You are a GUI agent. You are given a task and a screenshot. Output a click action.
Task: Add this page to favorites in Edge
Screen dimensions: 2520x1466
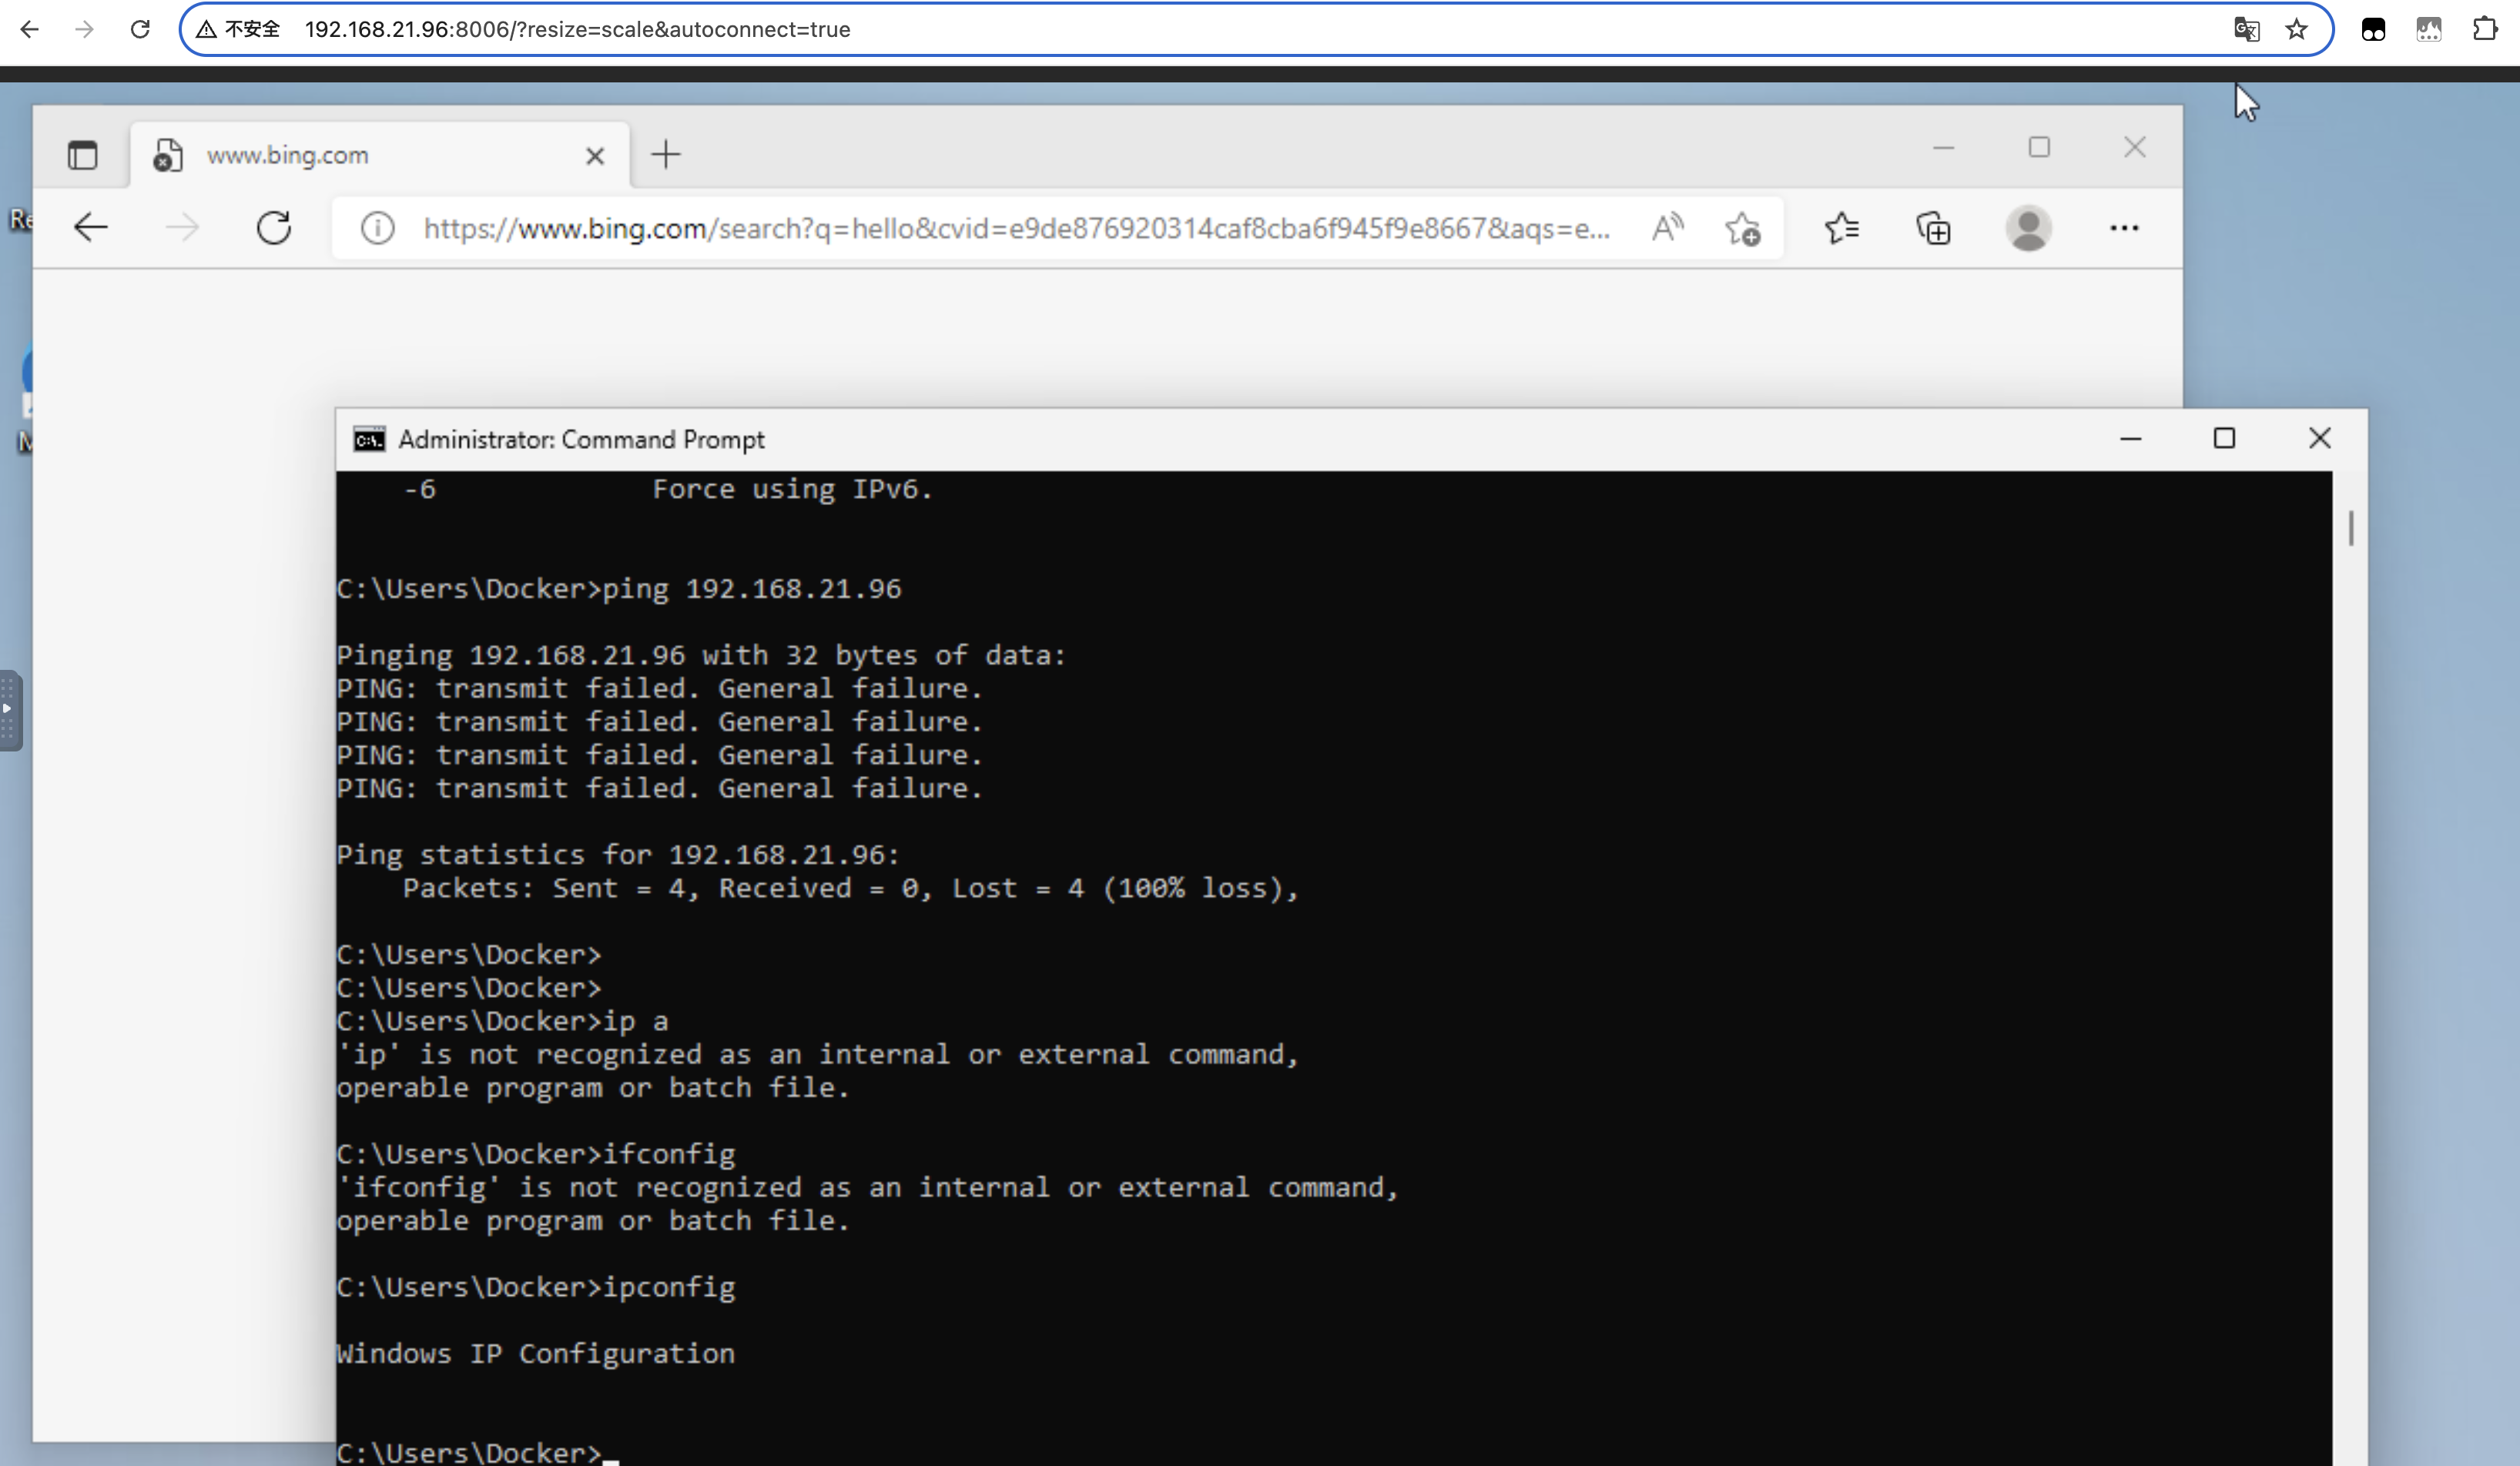[x=1743, y=228]
